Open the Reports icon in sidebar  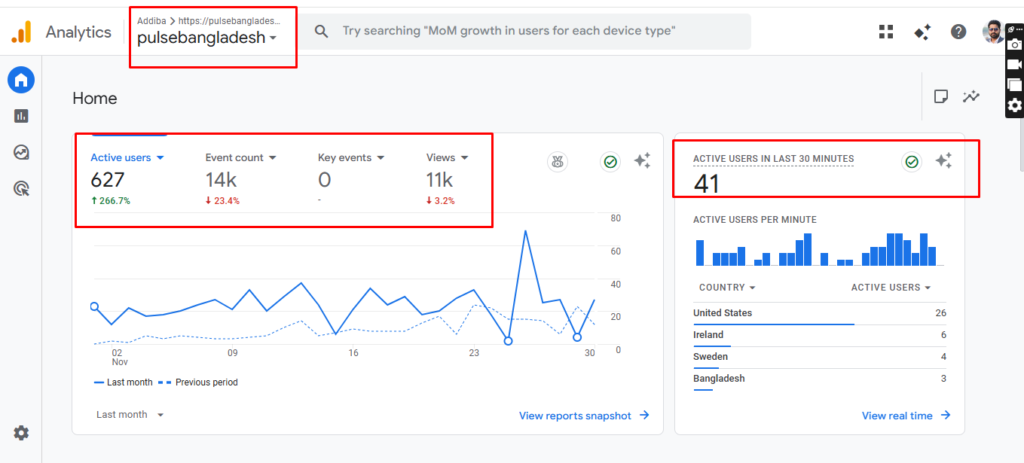click(x=21, y=116)
